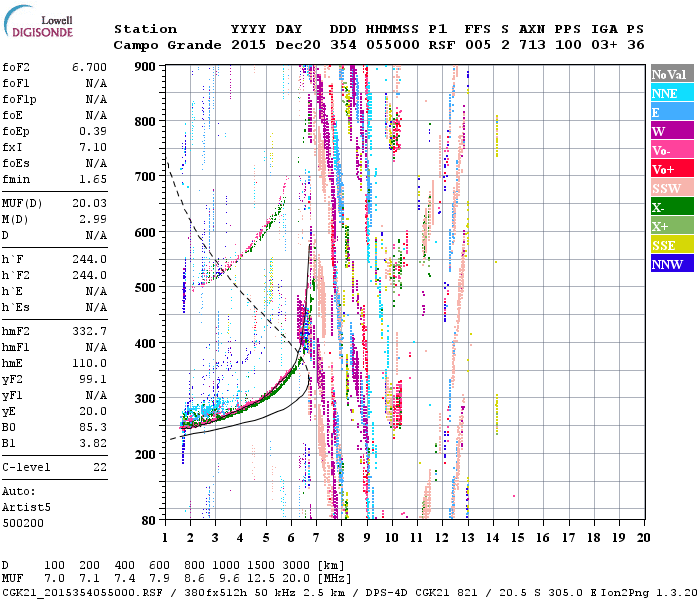Click the time 055000 in header

[393, 45]
